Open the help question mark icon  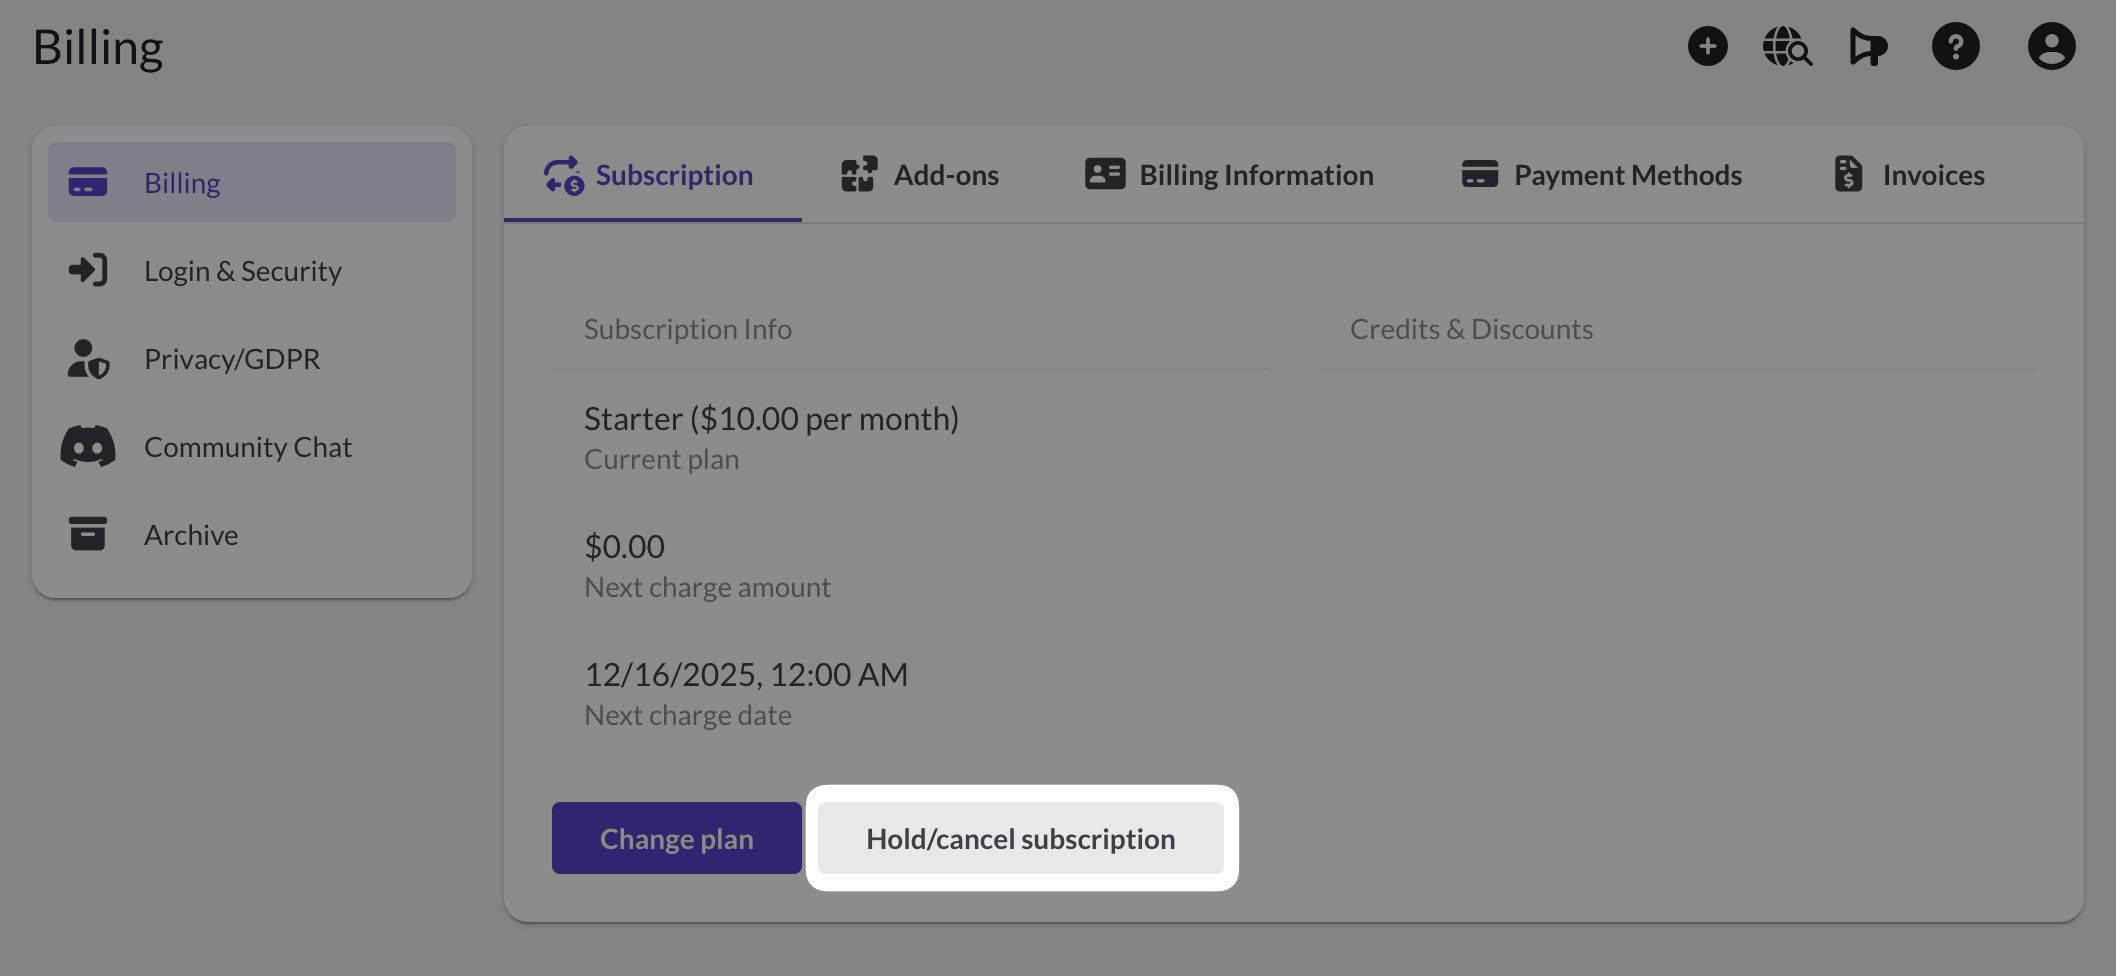pos(1955,46)
